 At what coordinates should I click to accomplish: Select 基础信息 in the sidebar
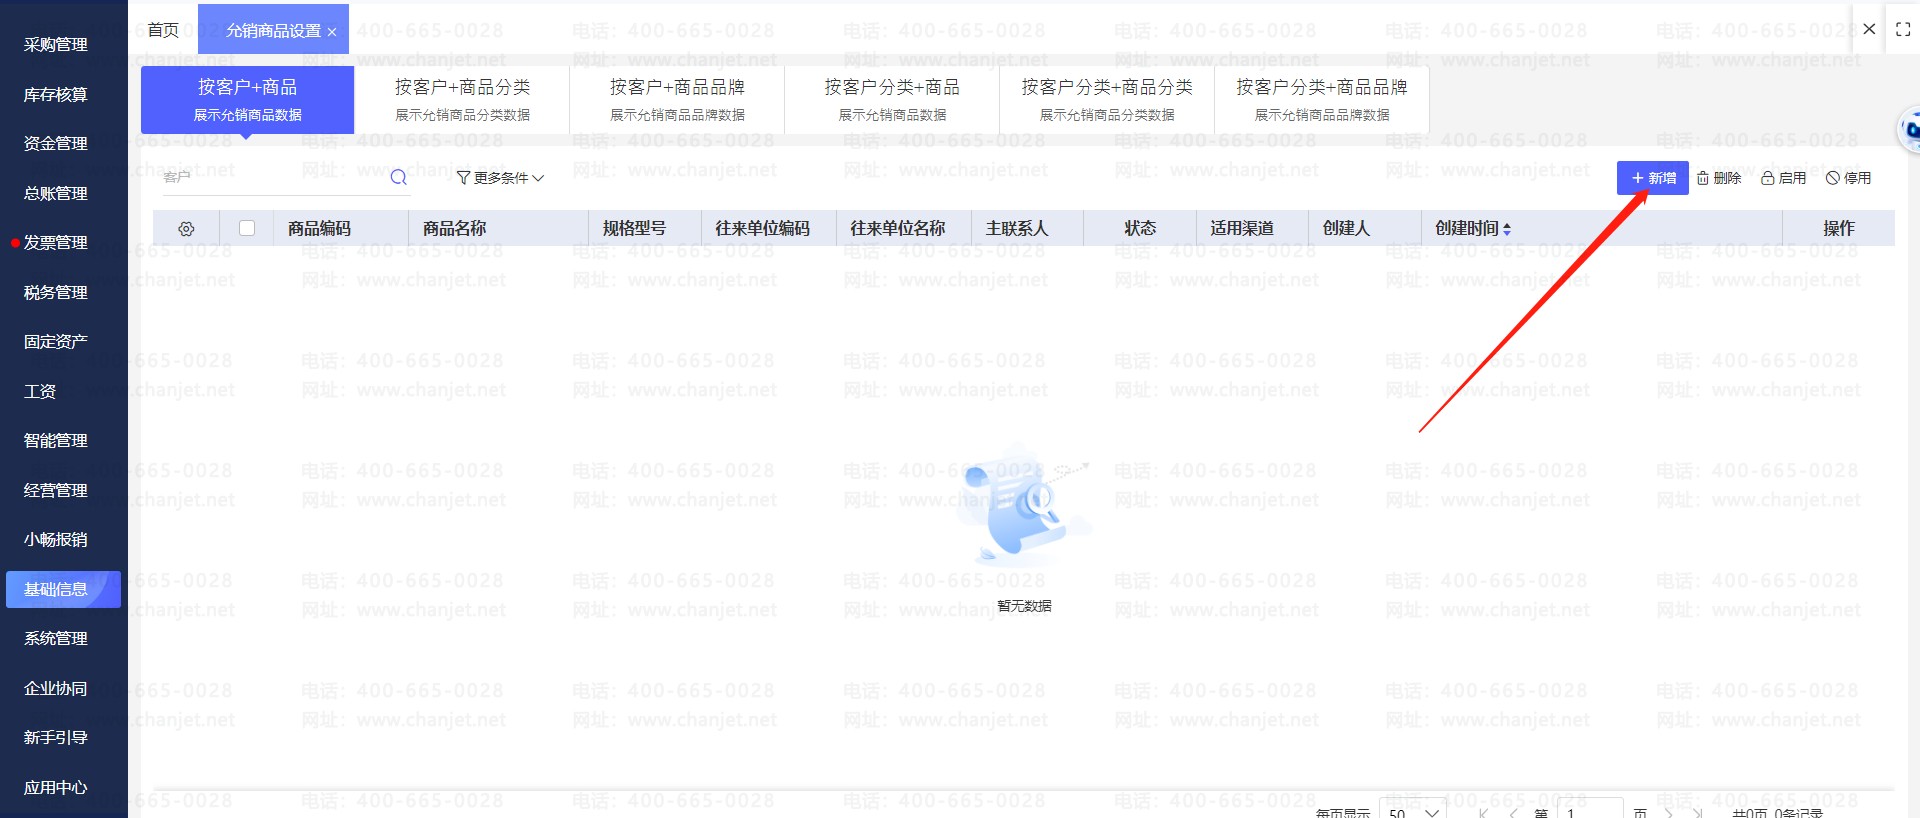[x=63, y=589]
